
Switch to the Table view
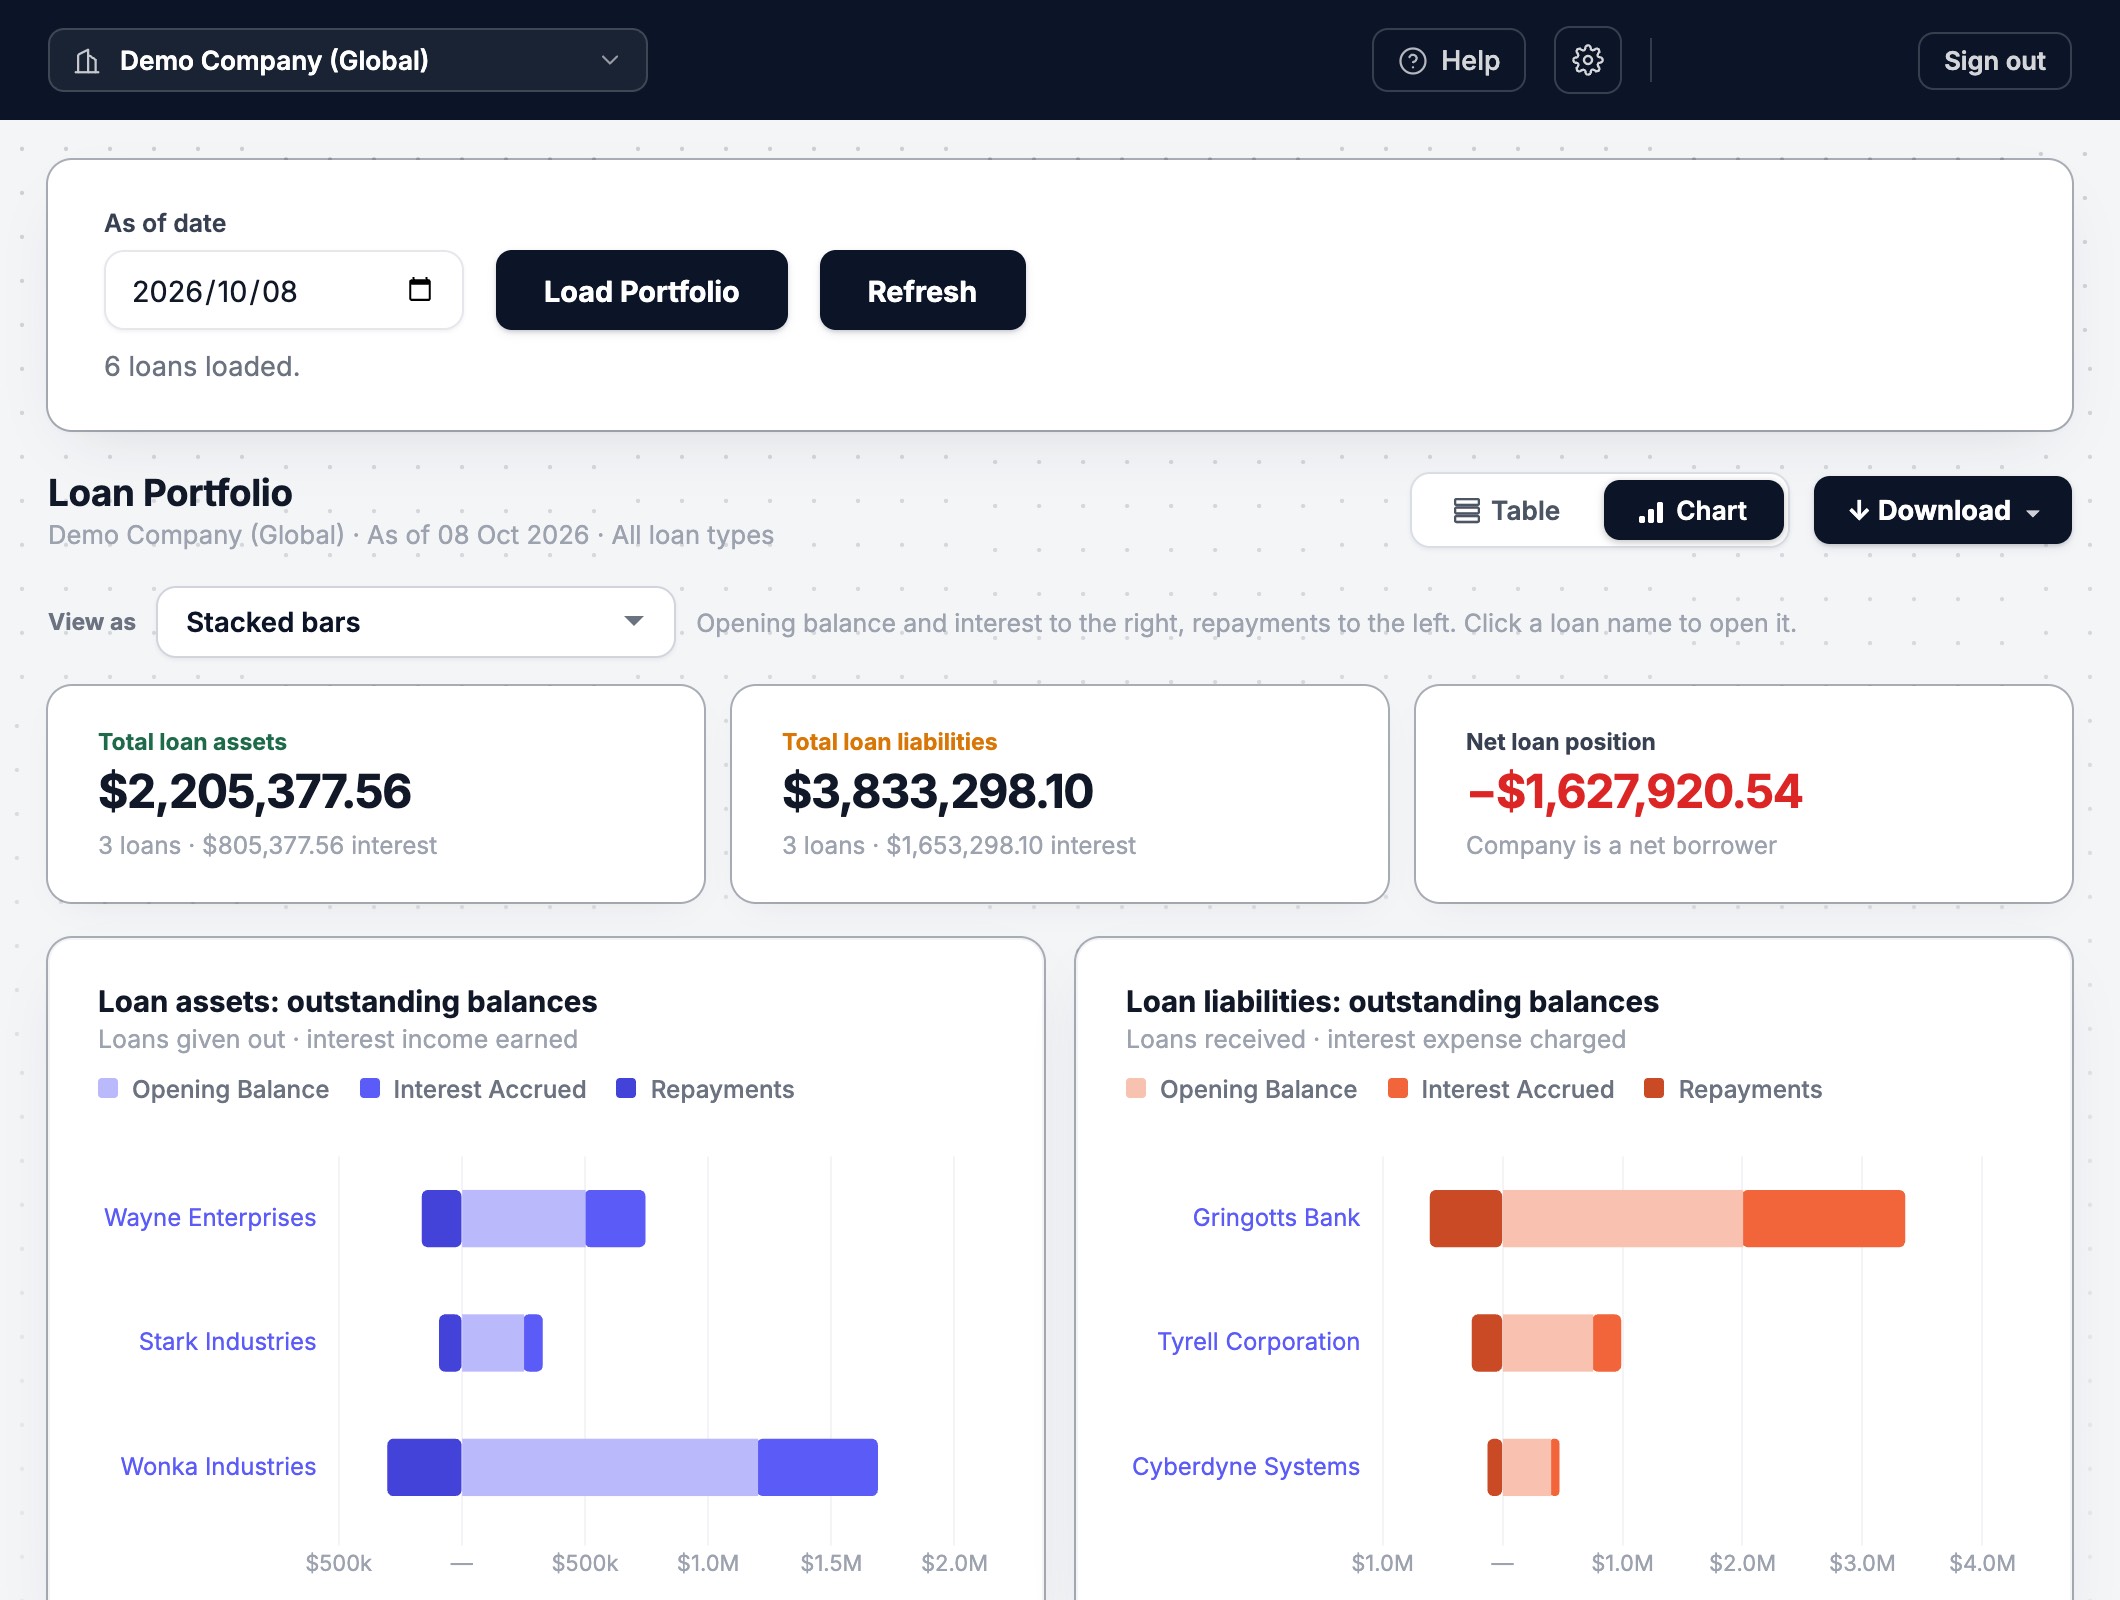point(1506,511)
